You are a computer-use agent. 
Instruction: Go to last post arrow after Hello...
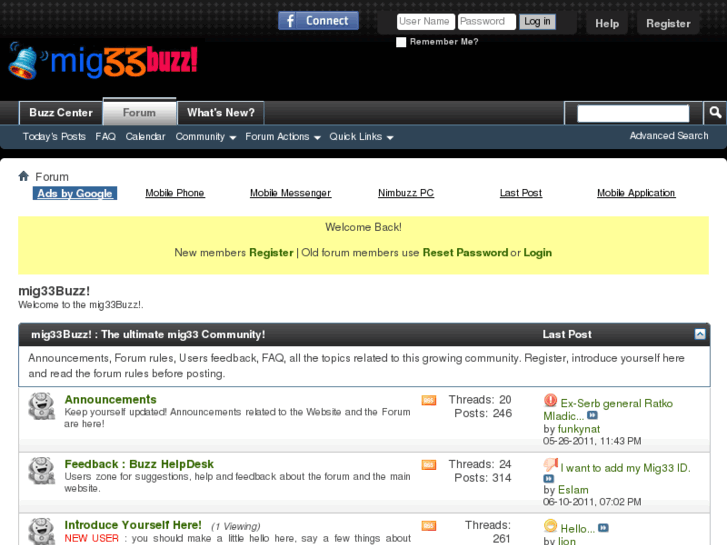tap(603, 528)
